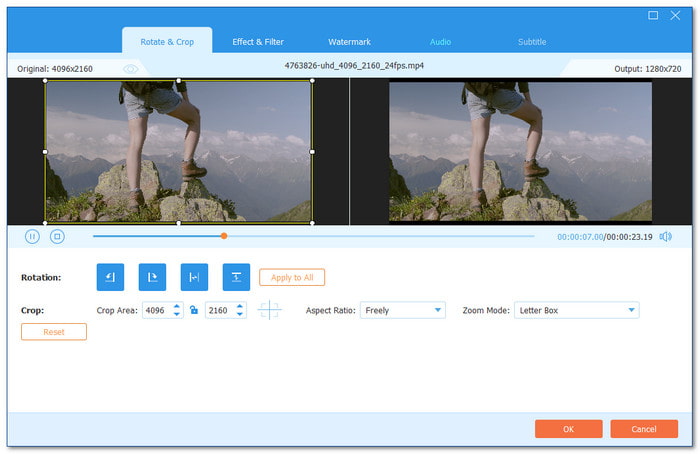Rotate video left 90 degrees
700x454 pixels.
[110, 277]
